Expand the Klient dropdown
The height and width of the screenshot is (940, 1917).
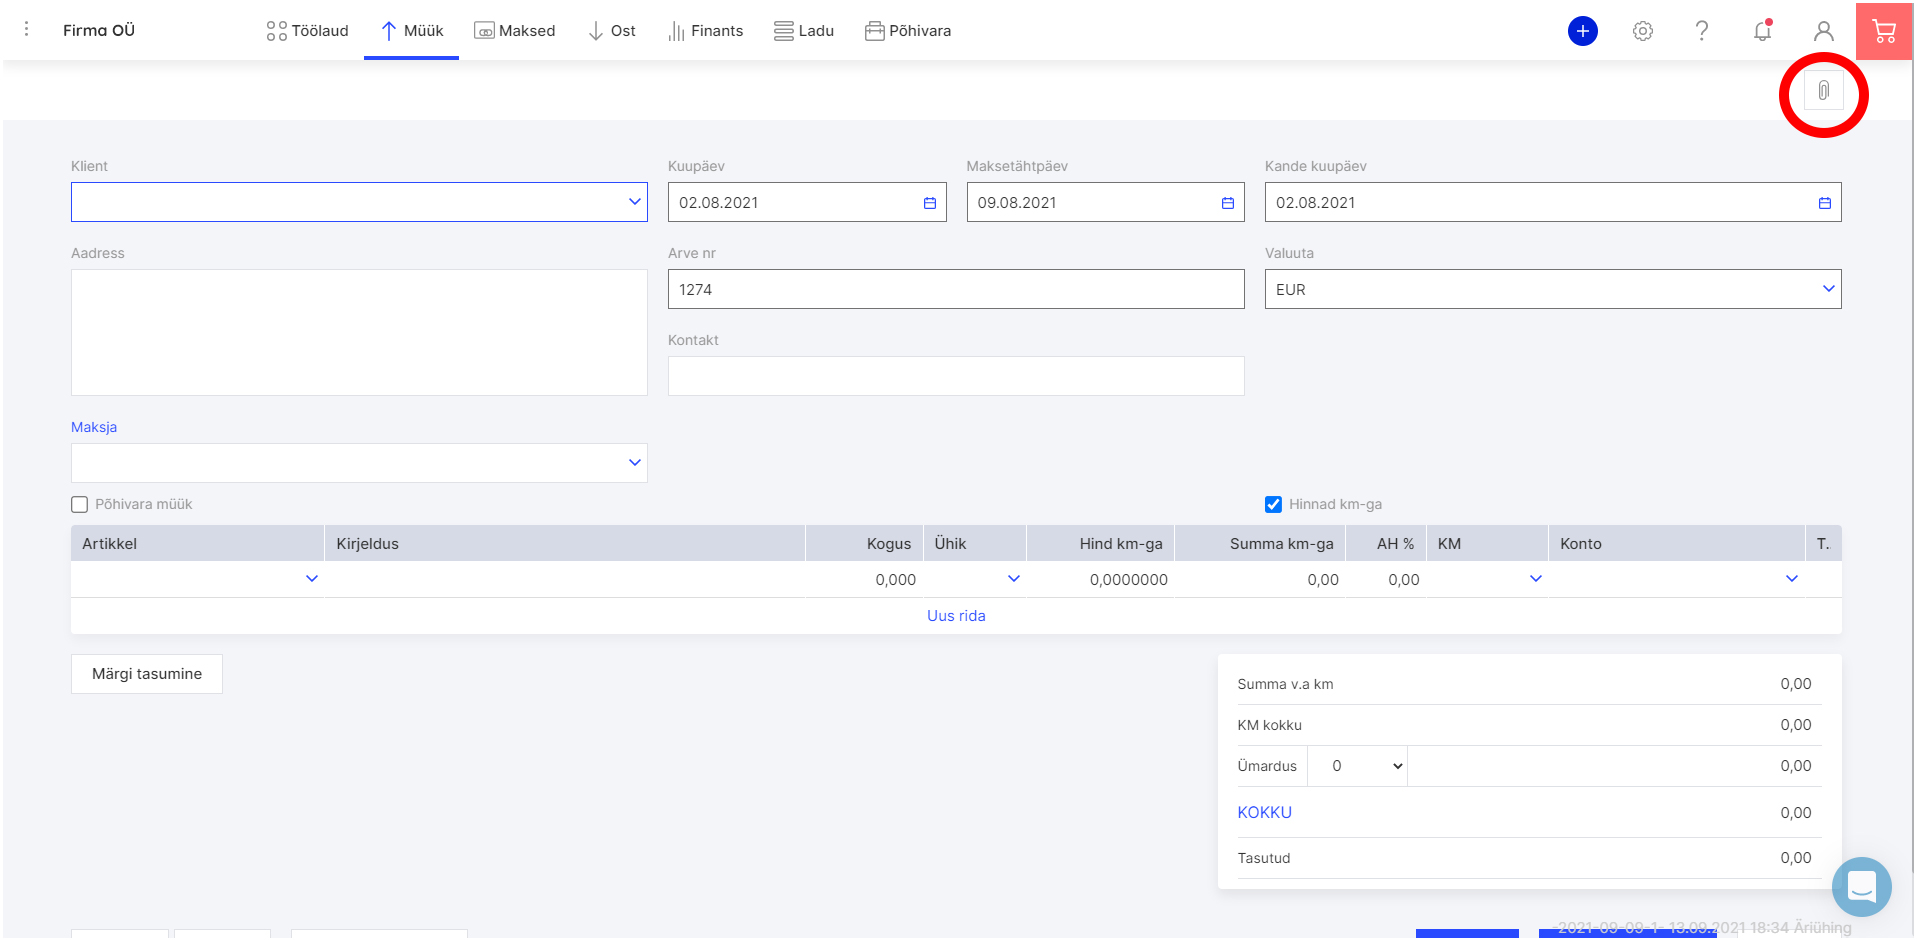pyautogui.click(x=634, y=202)
